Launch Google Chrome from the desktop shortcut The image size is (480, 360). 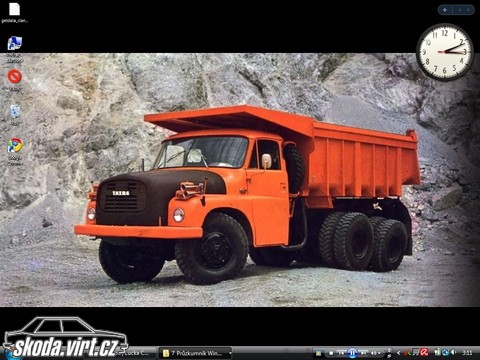(15, 145)
